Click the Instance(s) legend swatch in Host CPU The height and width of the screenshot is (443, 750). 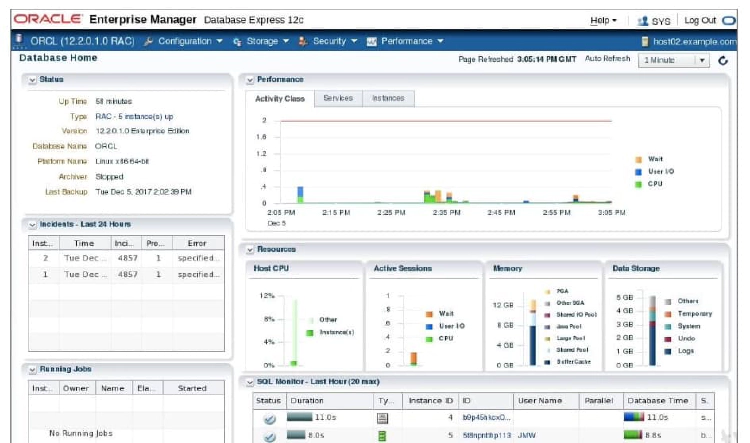(309, 332)
